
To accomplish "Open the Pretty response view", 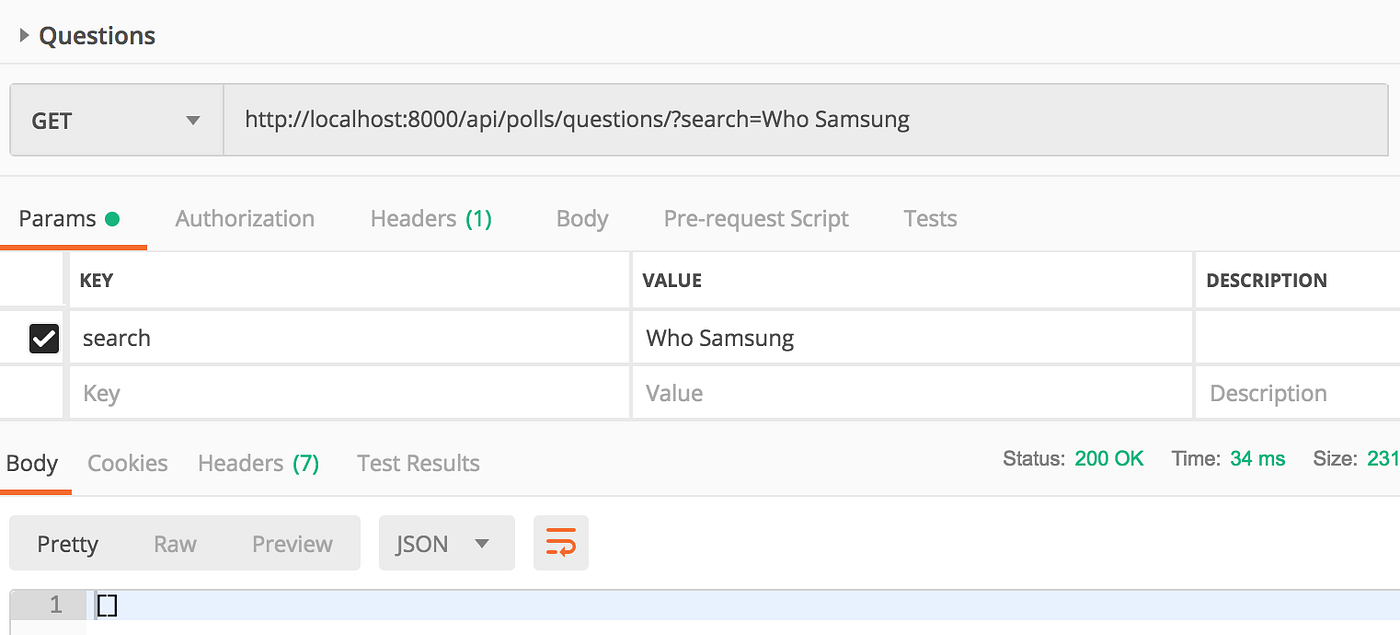I will pyautogui.click(x=67, y=543).
